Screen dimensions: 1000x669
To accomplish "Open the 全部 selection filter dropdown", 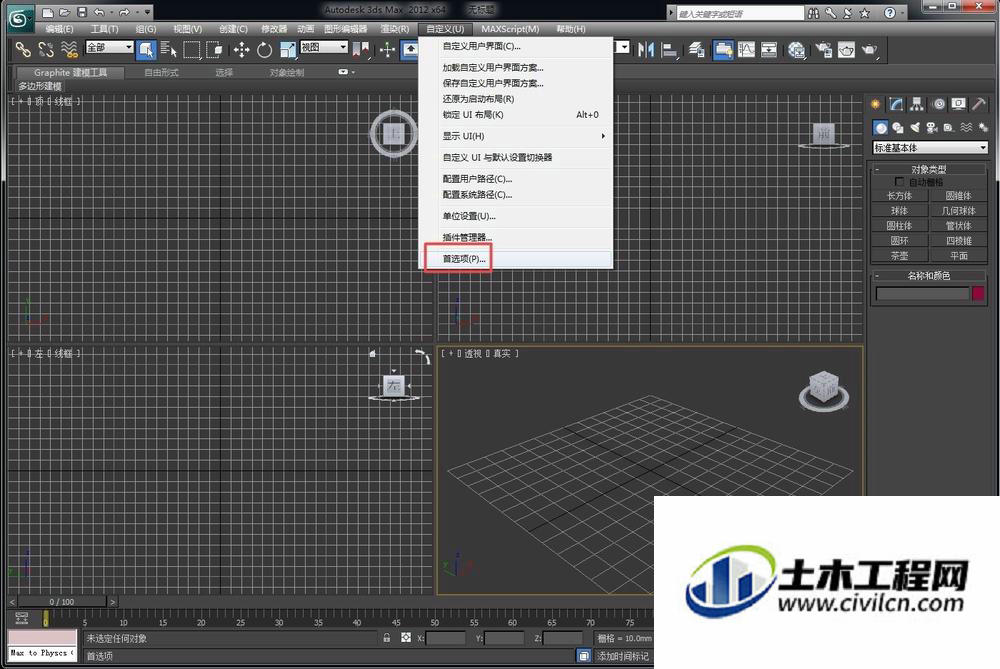I will [x=110, y=47].
